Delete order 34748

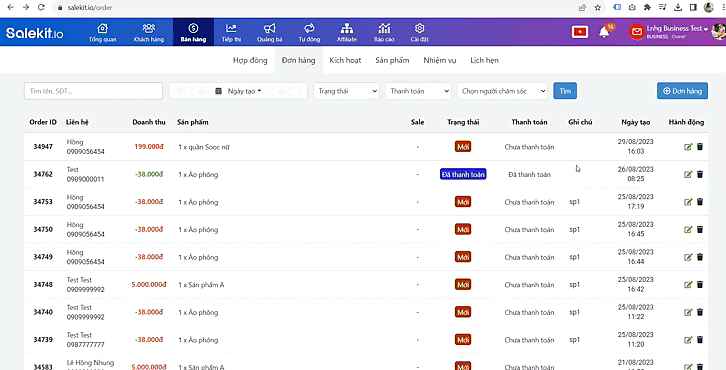pyautogui.click(x=700, y=284)
